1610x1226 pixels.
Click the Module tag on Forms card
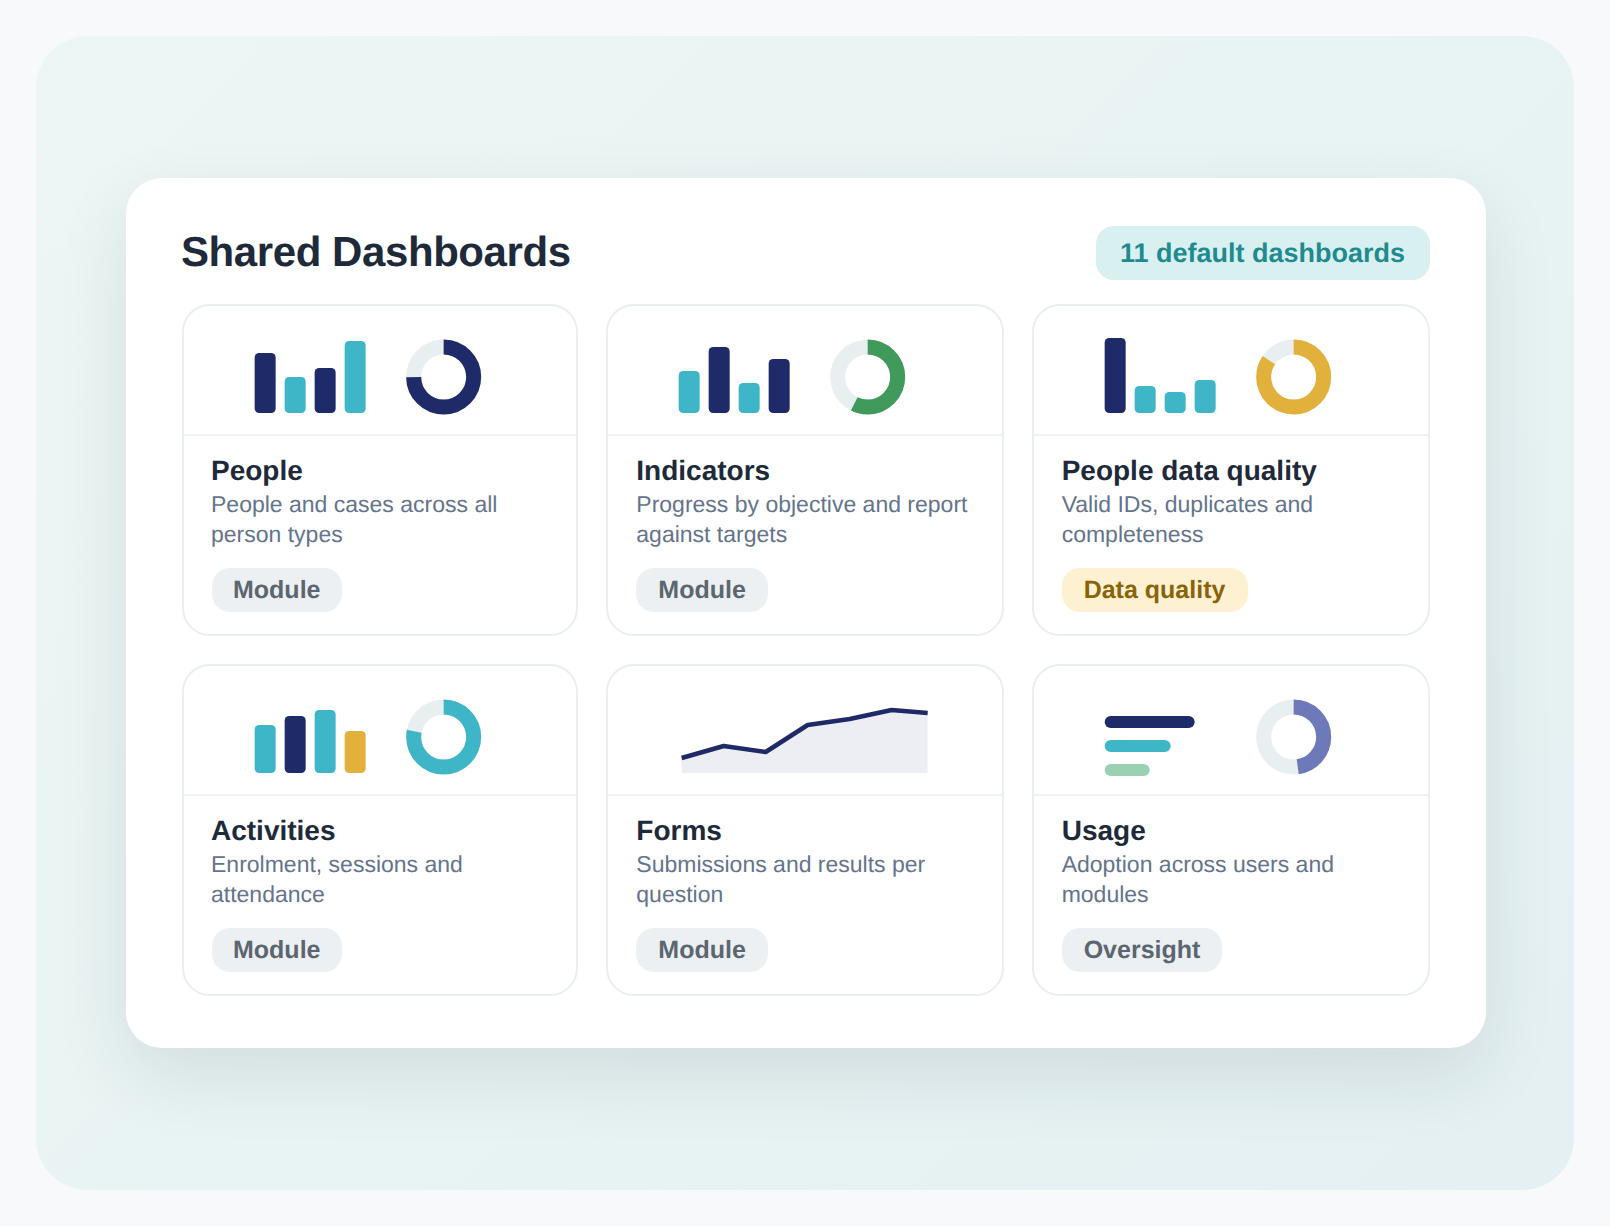point(702,950)
